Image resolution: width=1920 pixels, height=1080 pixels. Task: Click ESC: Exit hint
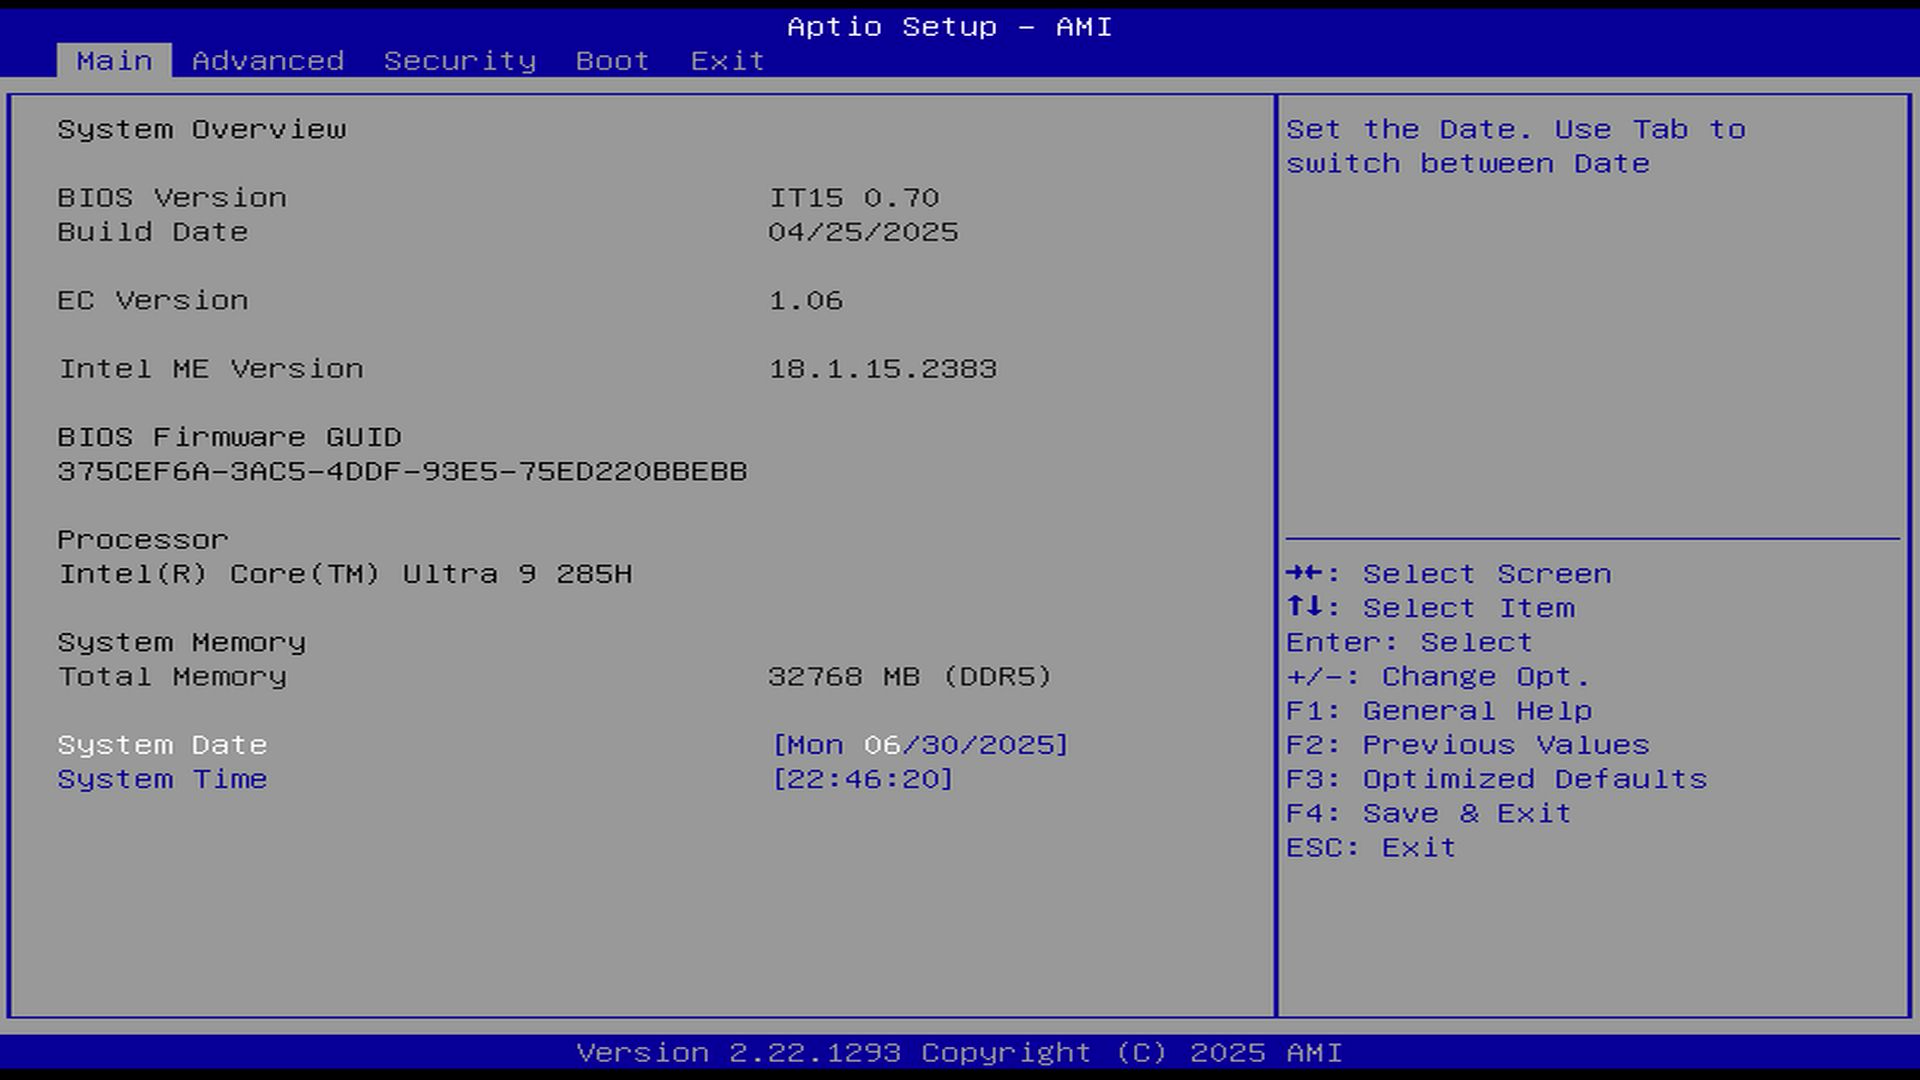[1370, 848]
